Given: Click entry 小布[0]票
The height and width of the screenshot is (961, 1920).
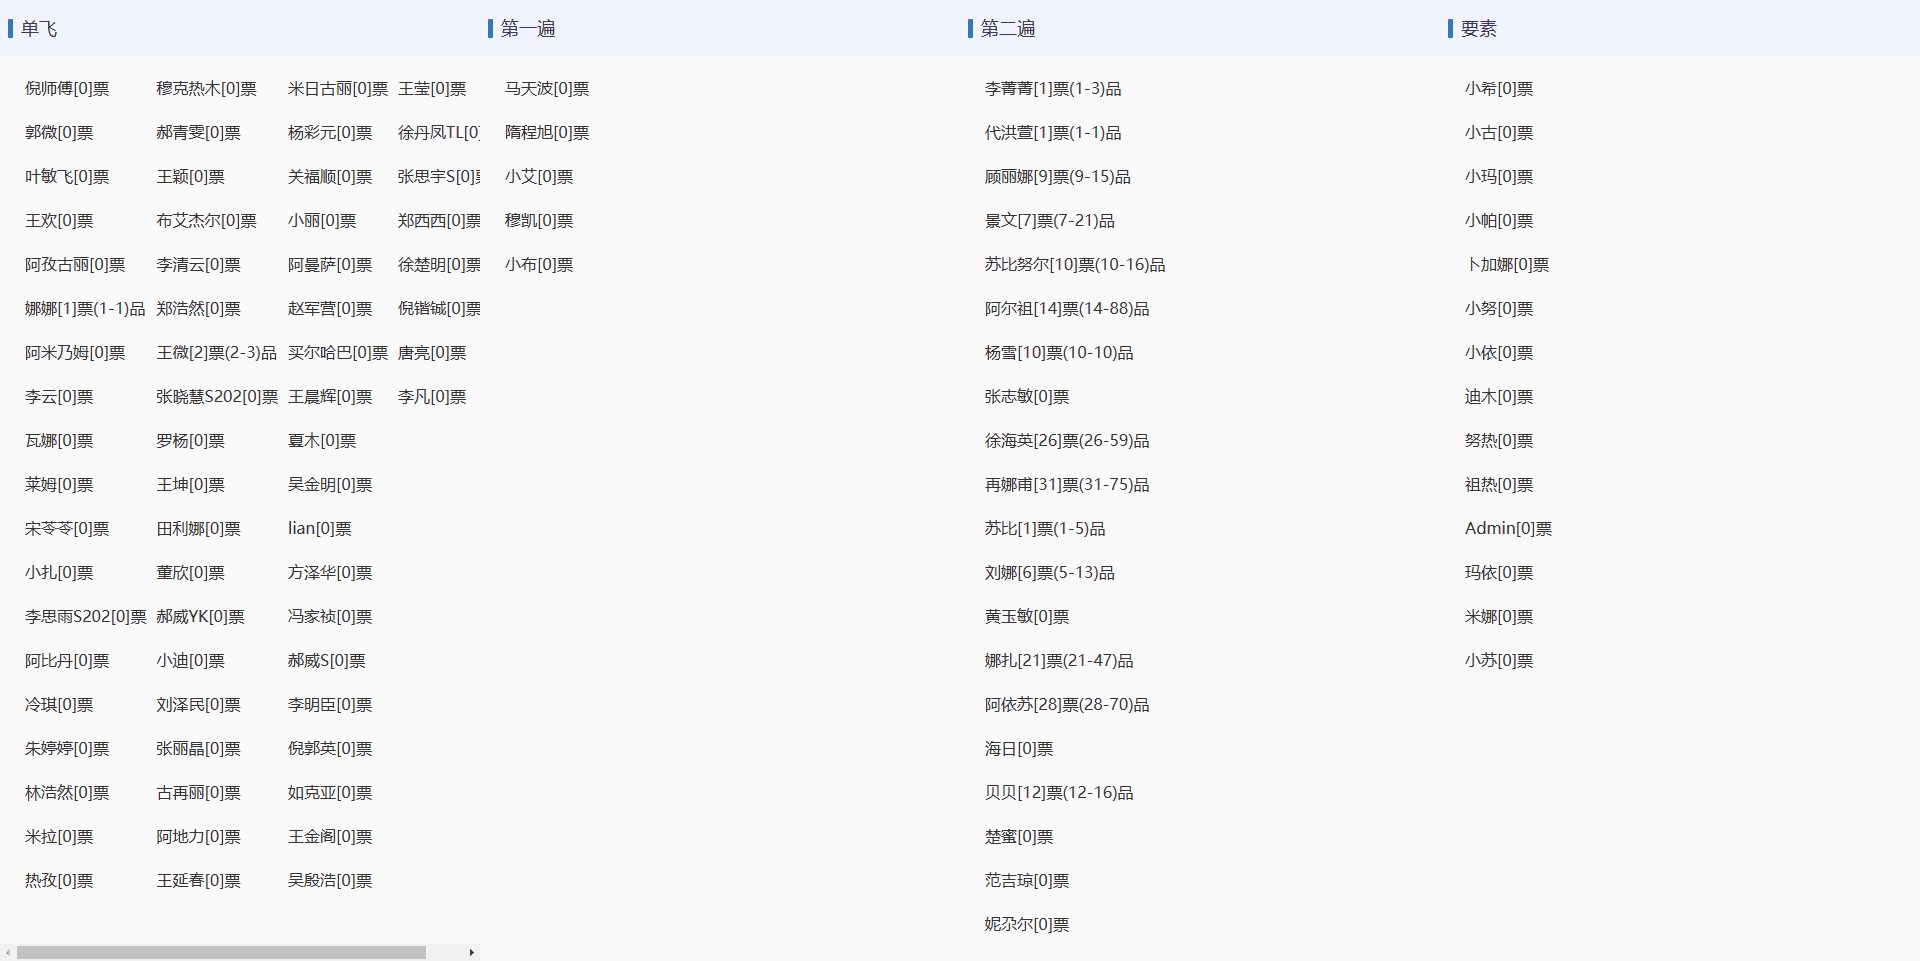Looking at the screenshot, I should [539, 265].
